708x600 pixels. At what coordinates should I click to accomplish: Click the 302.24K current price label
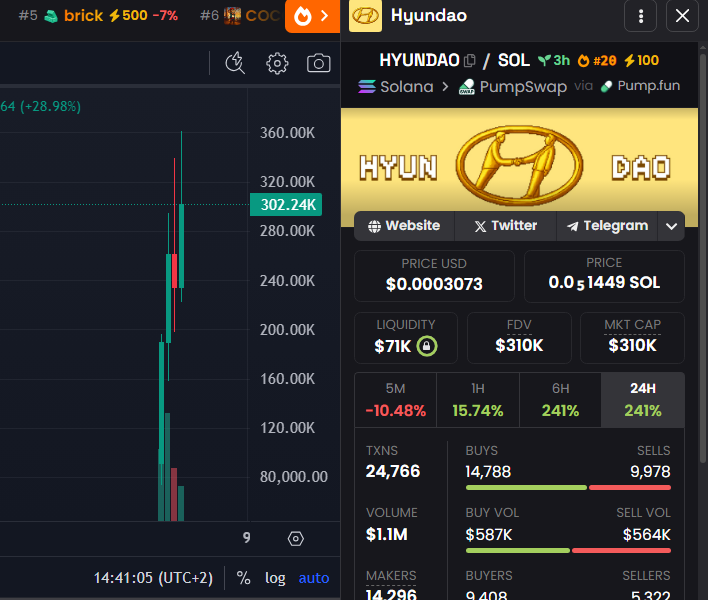coord(286,205)
